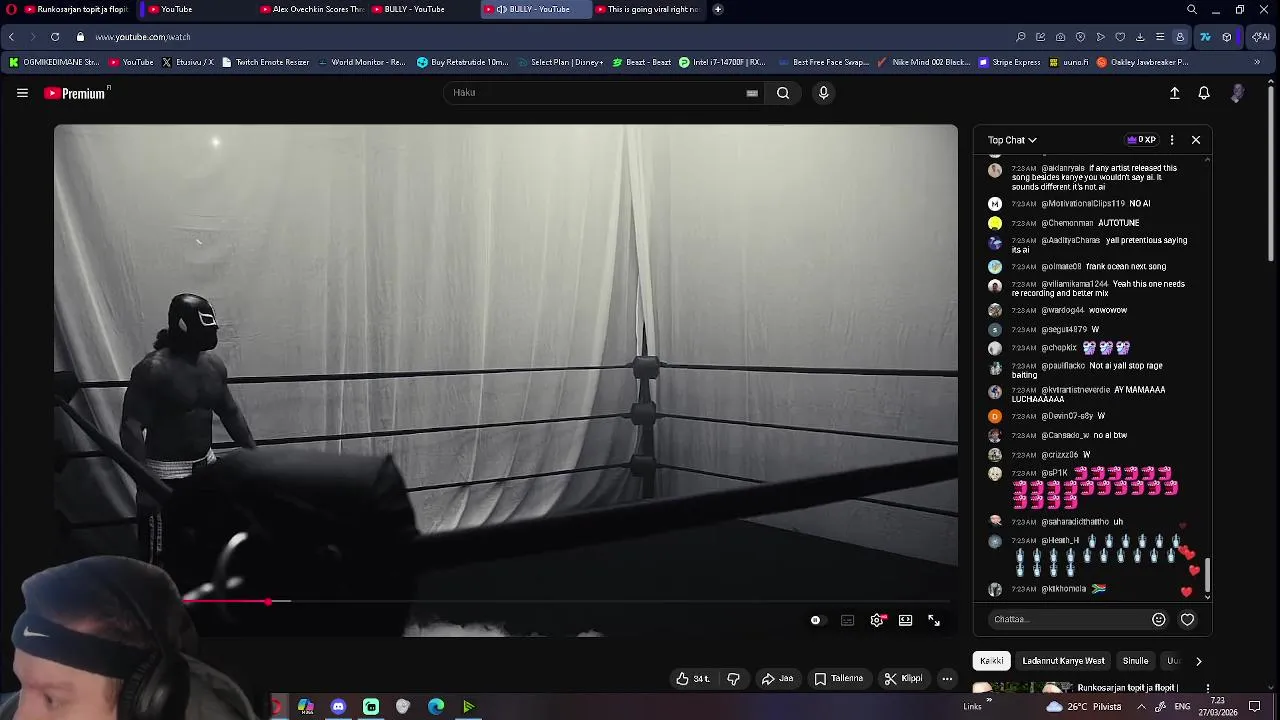This screenshot has width=1280, height=720.
Task: Open weather widget 26°C Pilvistä
Action: pyautogui.click(x=1083, y=706)
